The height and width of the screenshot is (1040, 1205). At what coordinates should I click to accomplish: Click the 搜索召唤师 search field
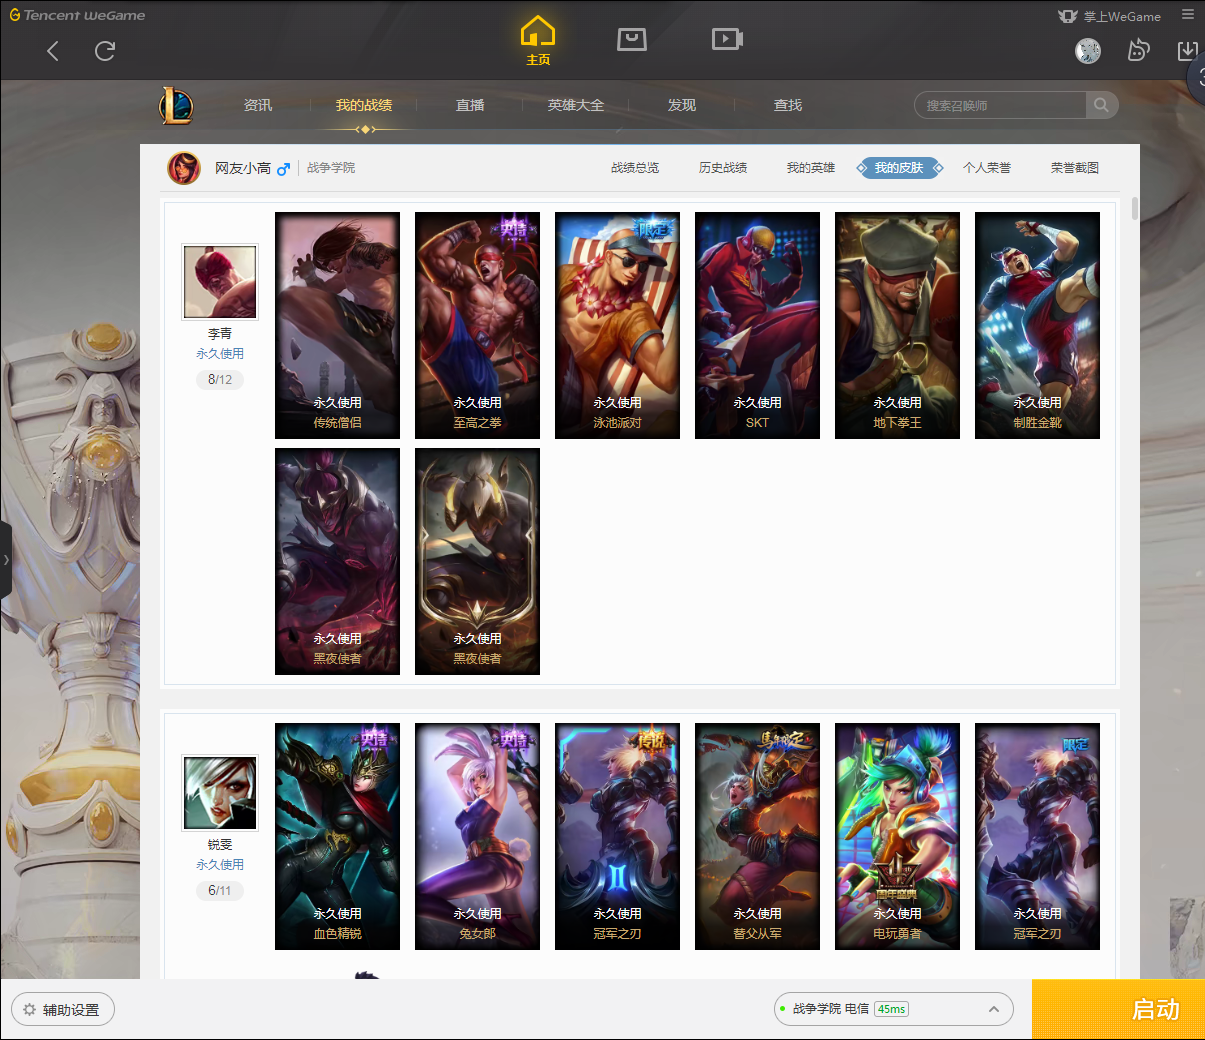(1000, 105)
